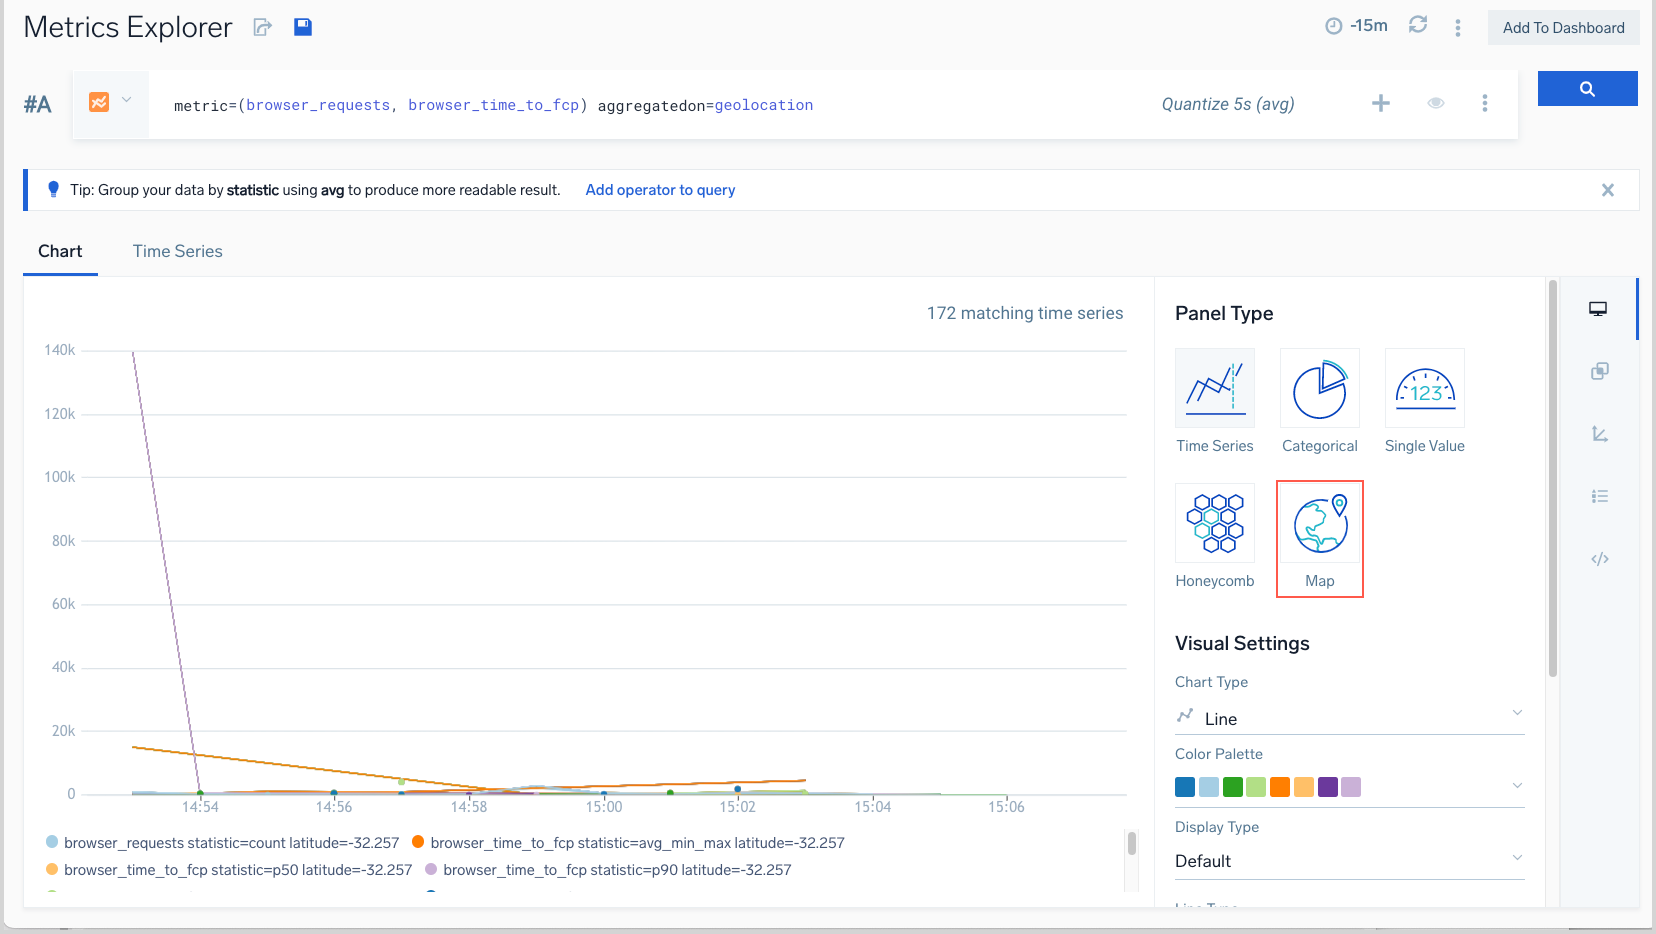Viewport: 1656px width, 934px height.
Task: Click the Panel Type heading
Action: [1224, 313]
